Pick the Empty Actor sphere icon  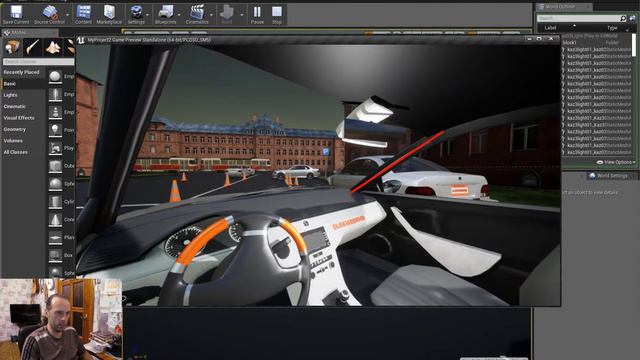pyautogui.click(x=55, y=76)
